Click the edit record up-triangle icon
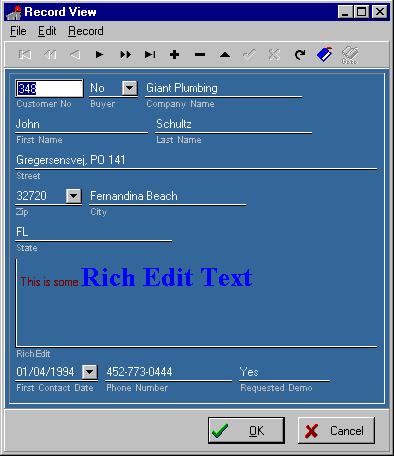 coord(225,54)
